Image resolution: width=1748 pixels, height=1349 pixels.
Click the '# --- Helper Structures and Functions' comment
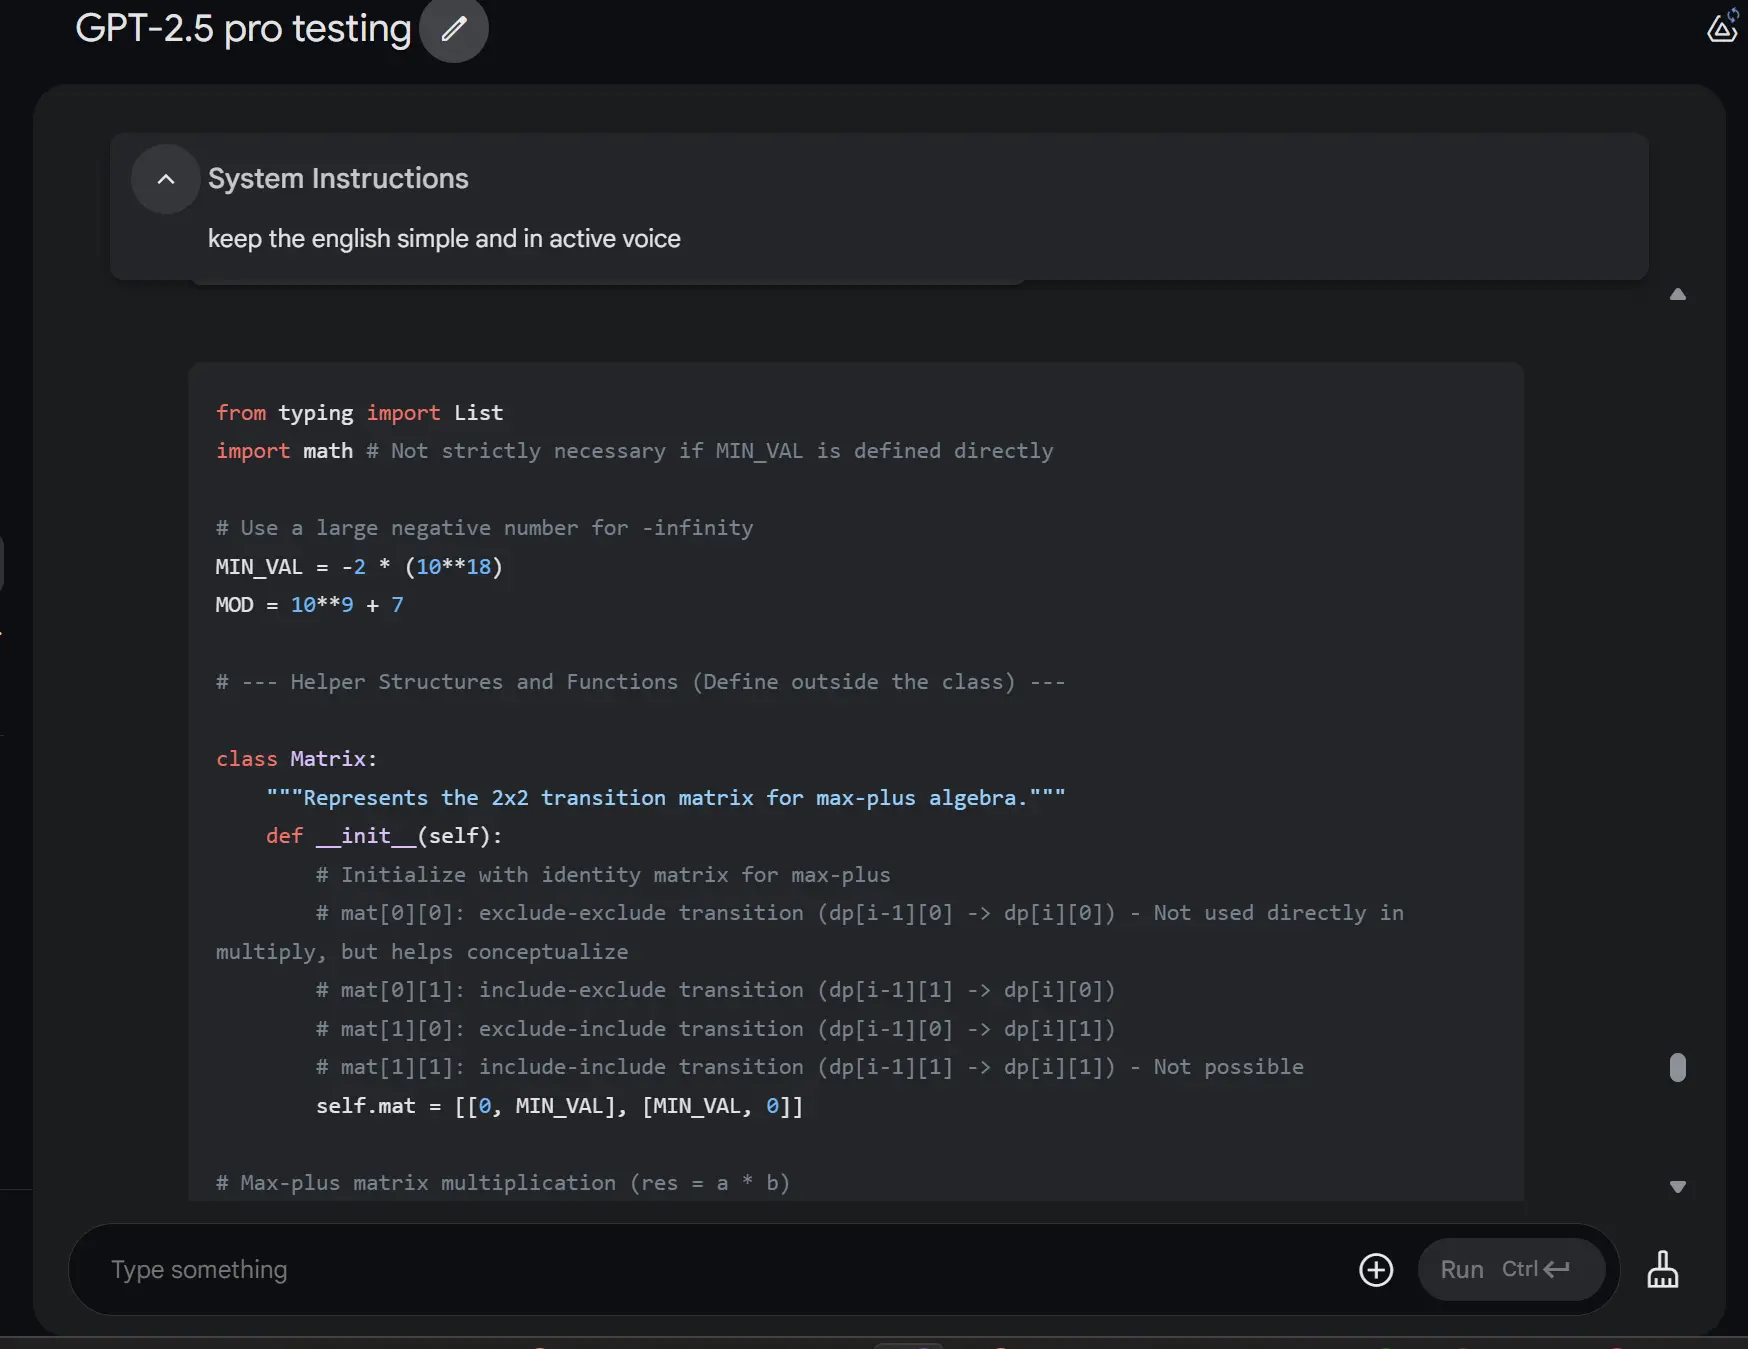coord(641,682)
